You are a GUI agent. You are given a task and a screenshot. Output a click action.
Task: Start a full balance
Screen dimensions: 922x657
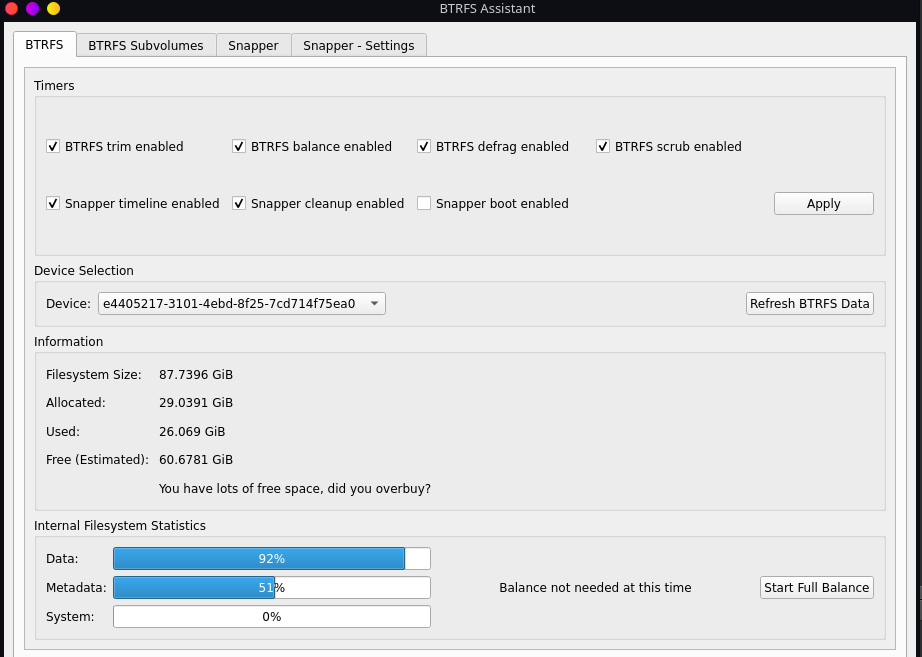[816, 587]
